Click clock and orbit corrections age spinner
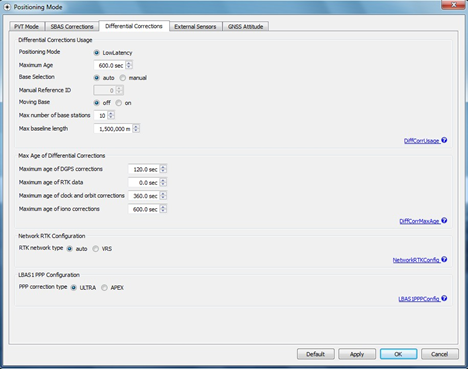Image resolution: width=469 pixels, height=371 pixels. (163, 196)
